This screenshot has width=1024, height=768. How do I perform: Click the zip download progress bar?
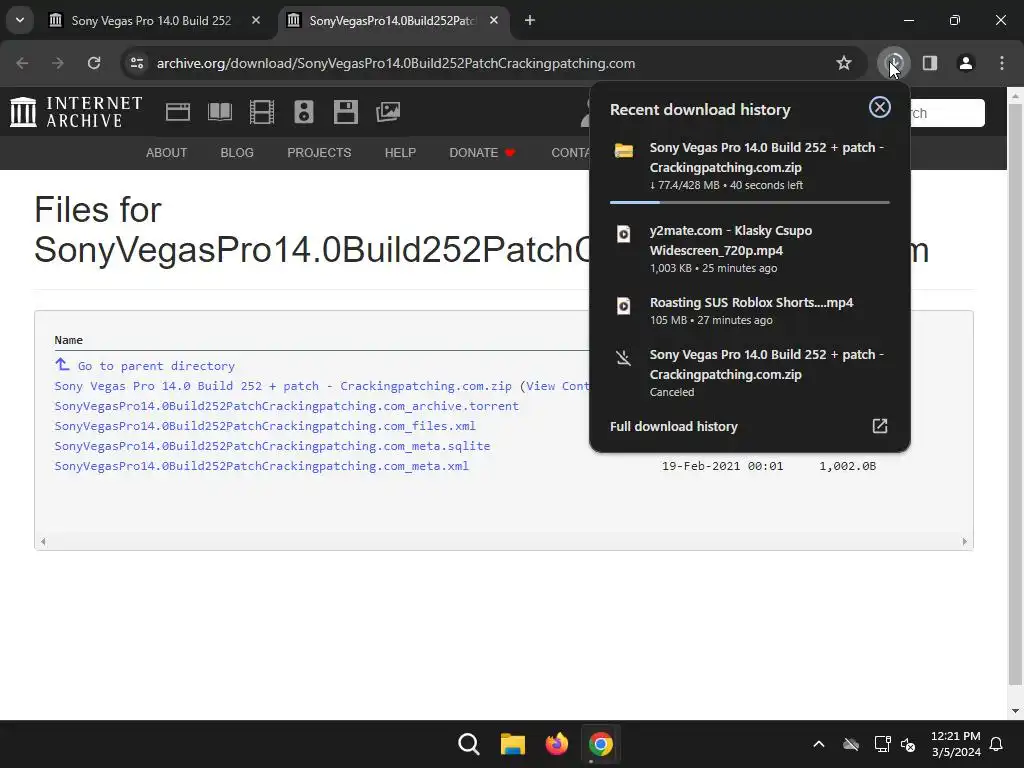pyautogui.click(x=749, y=202)
